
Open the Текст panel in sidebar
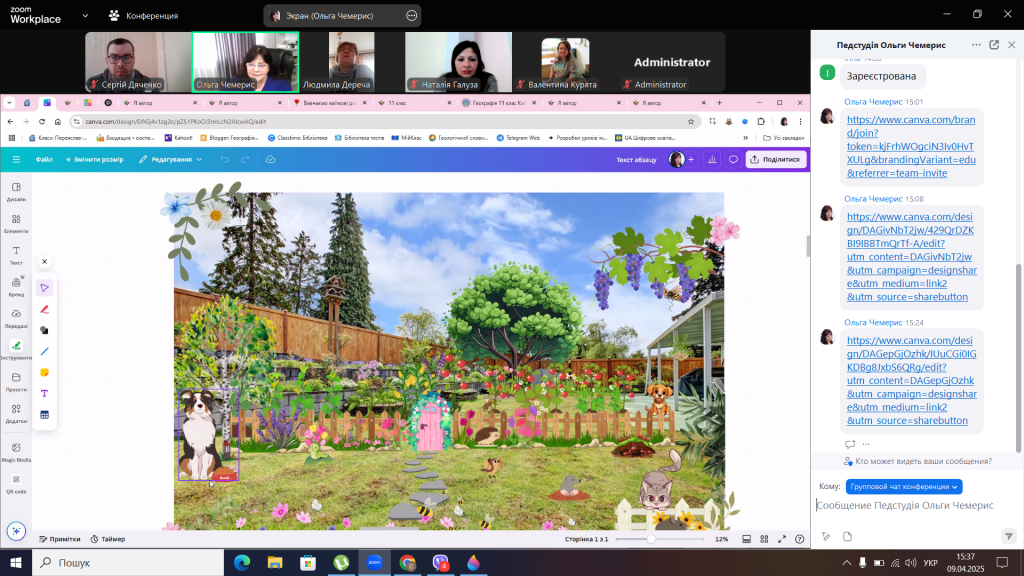pos(16,255)
